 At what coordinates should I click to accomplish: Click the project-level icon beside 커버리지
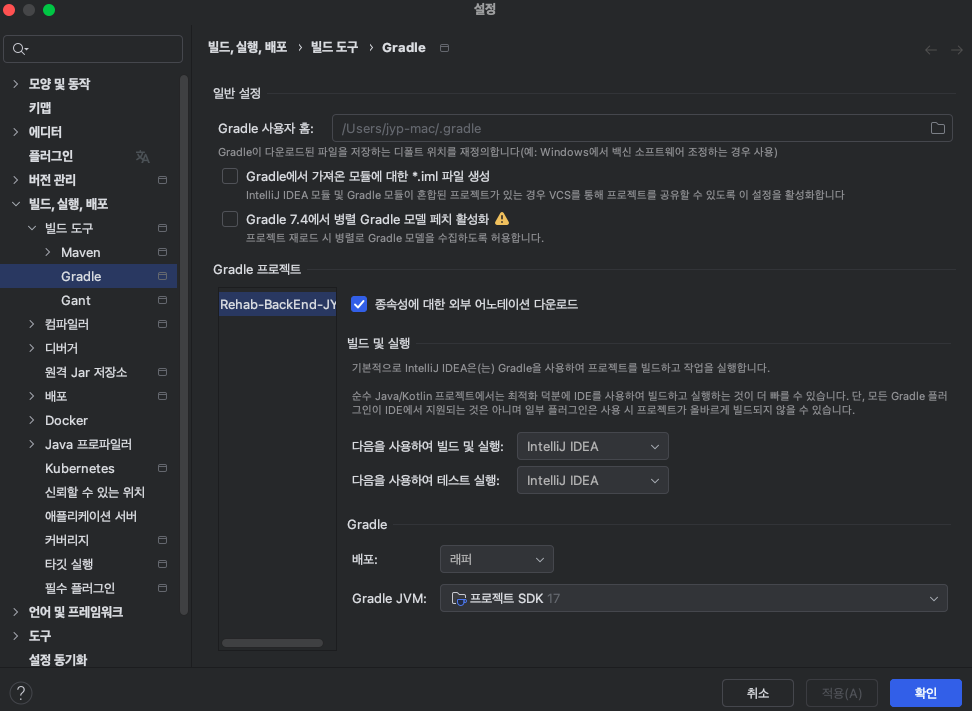click(162, 540)
